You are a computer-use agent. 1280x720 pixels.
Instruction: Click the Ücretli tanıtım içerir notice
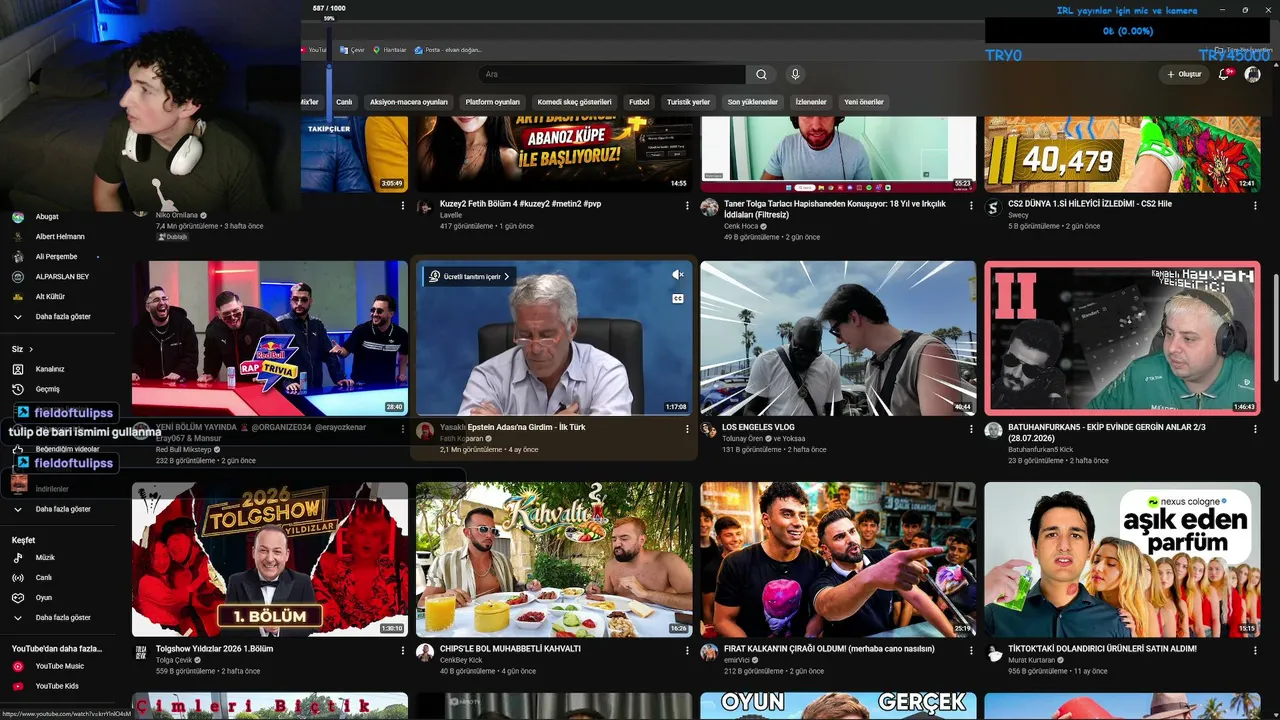[469, 276]
